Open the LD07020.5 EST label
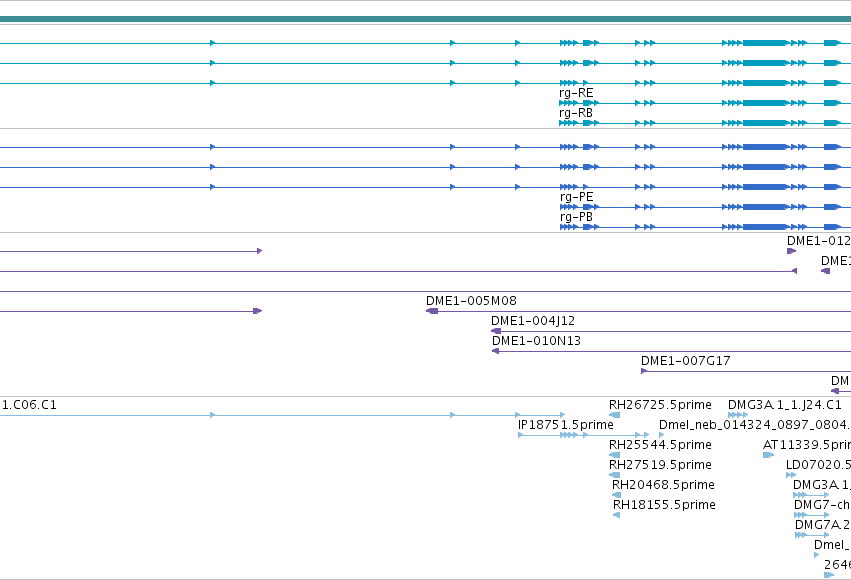This screenshot has height=580, width=851. (x=818, y=465)
